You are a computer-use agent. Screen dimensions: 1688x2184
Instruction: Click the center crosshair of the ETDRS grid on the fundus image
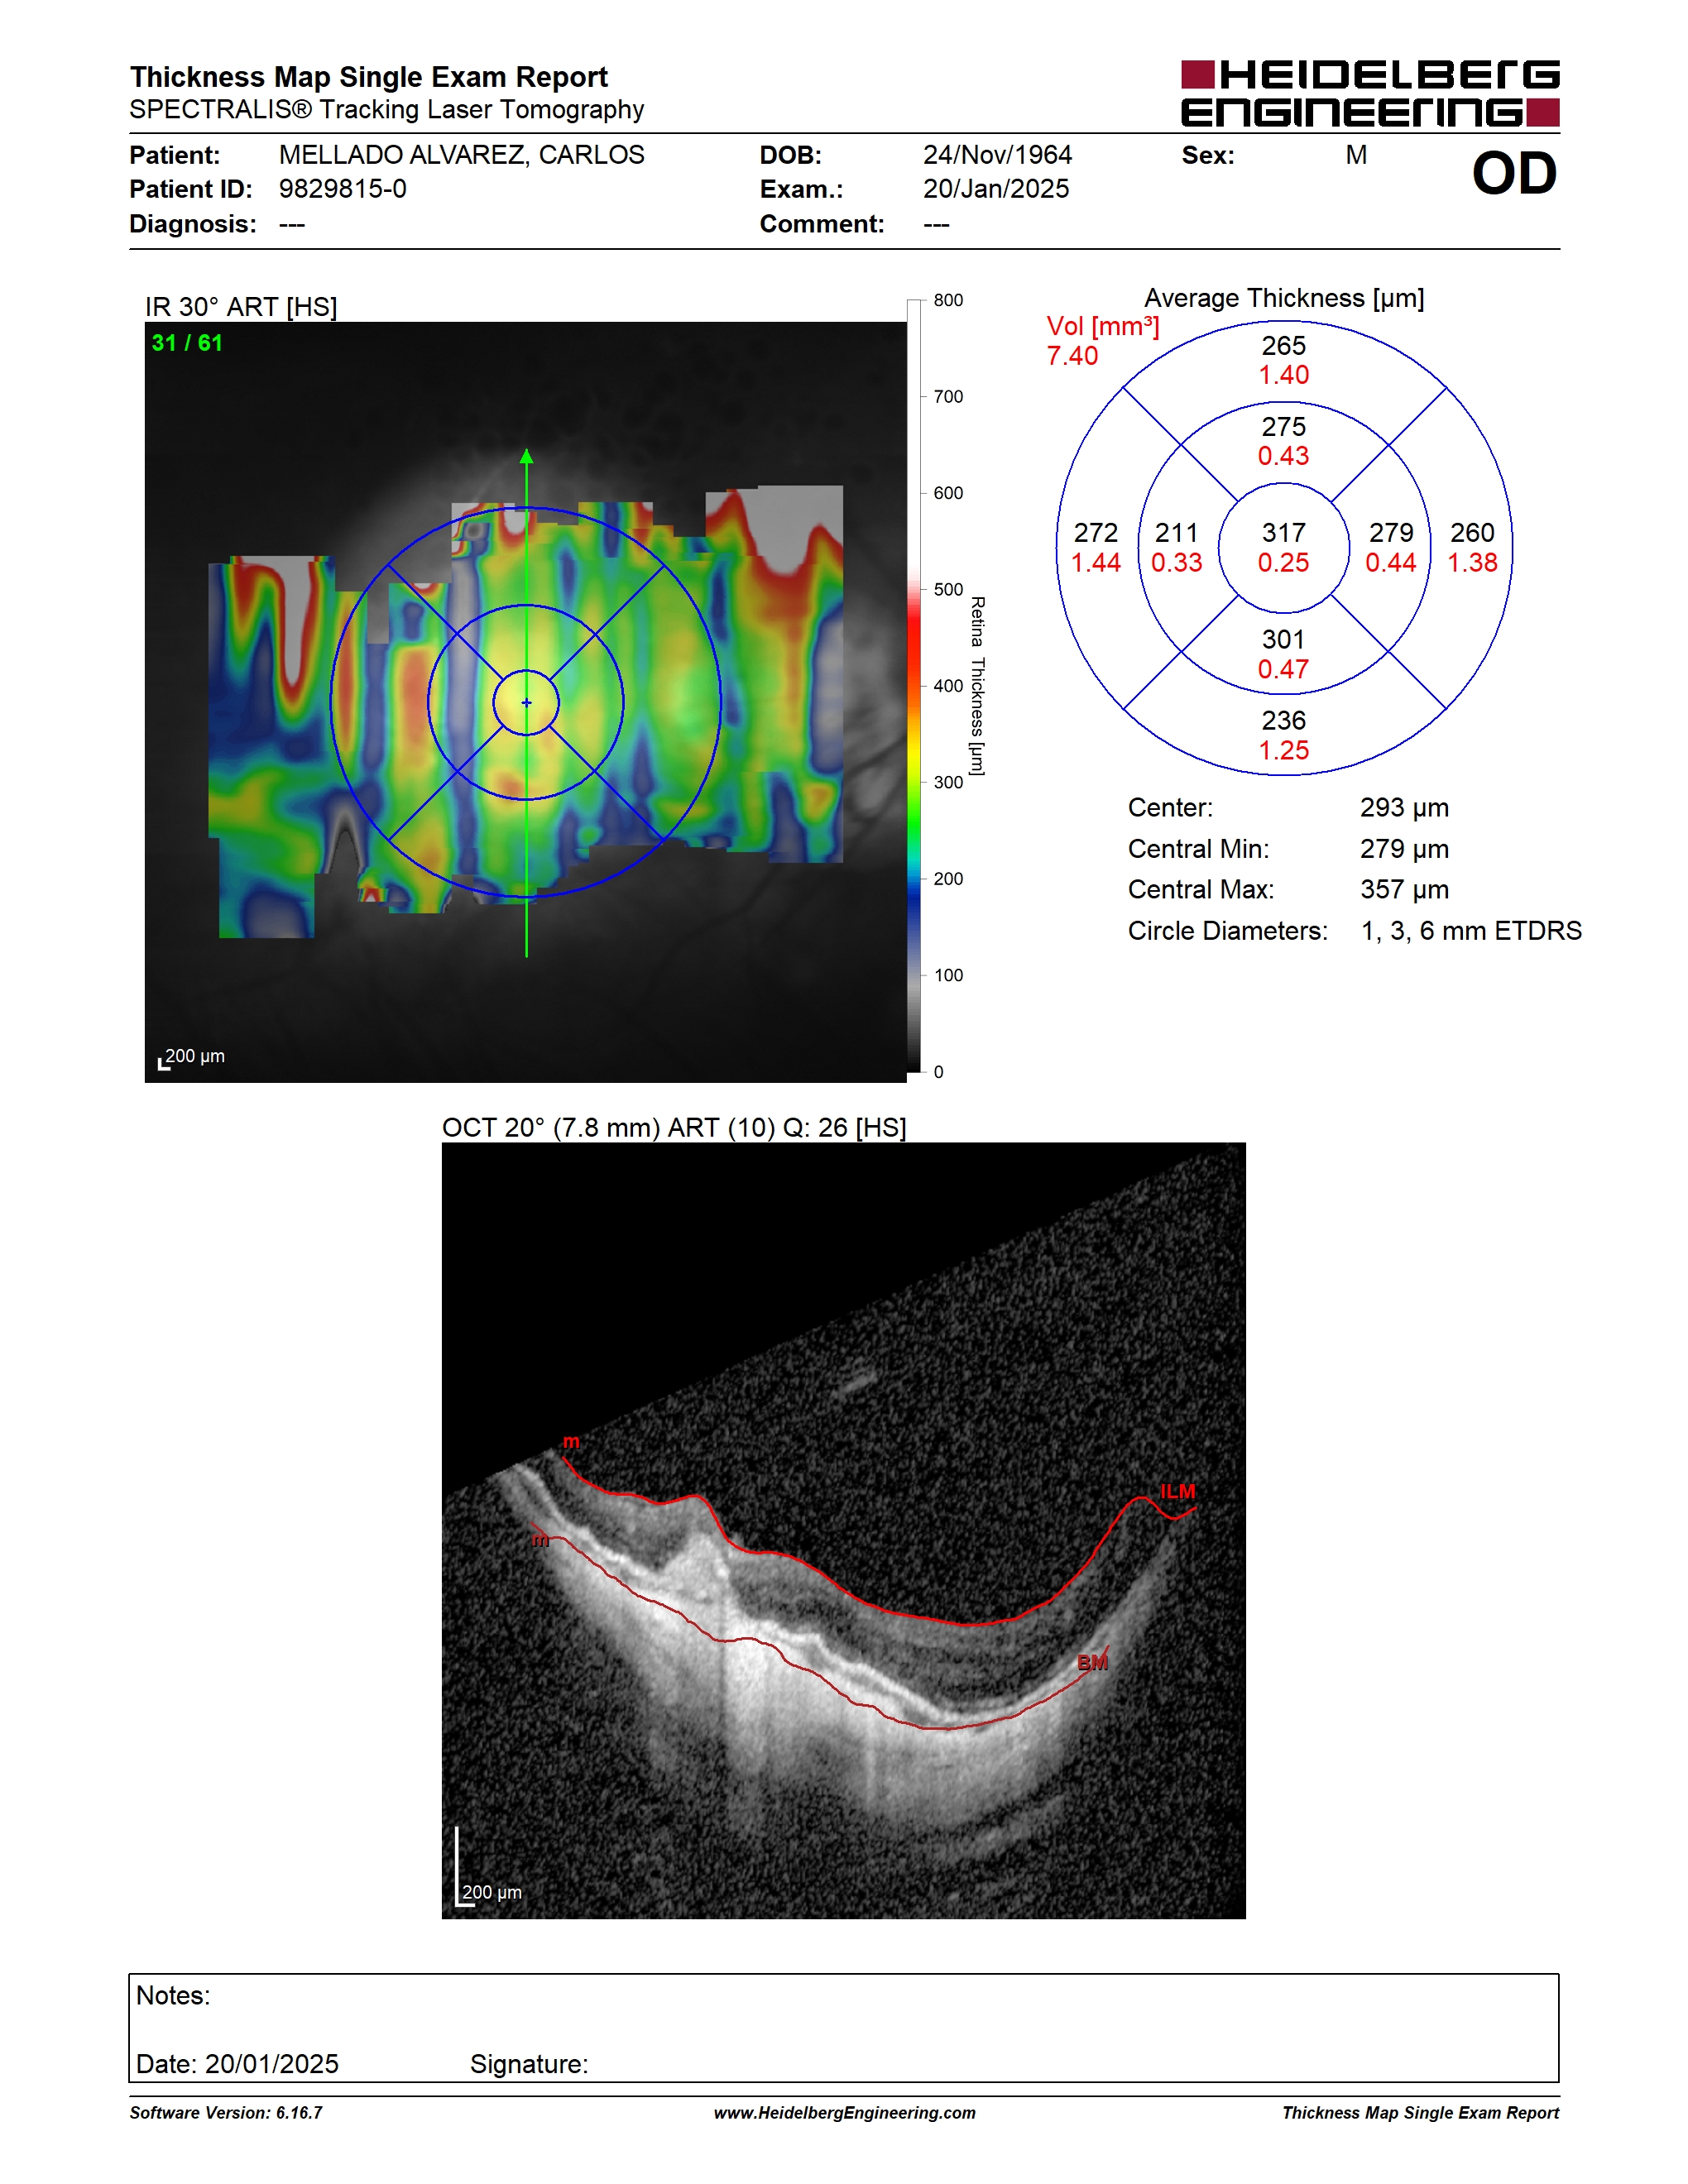click(x=526, y=702)
